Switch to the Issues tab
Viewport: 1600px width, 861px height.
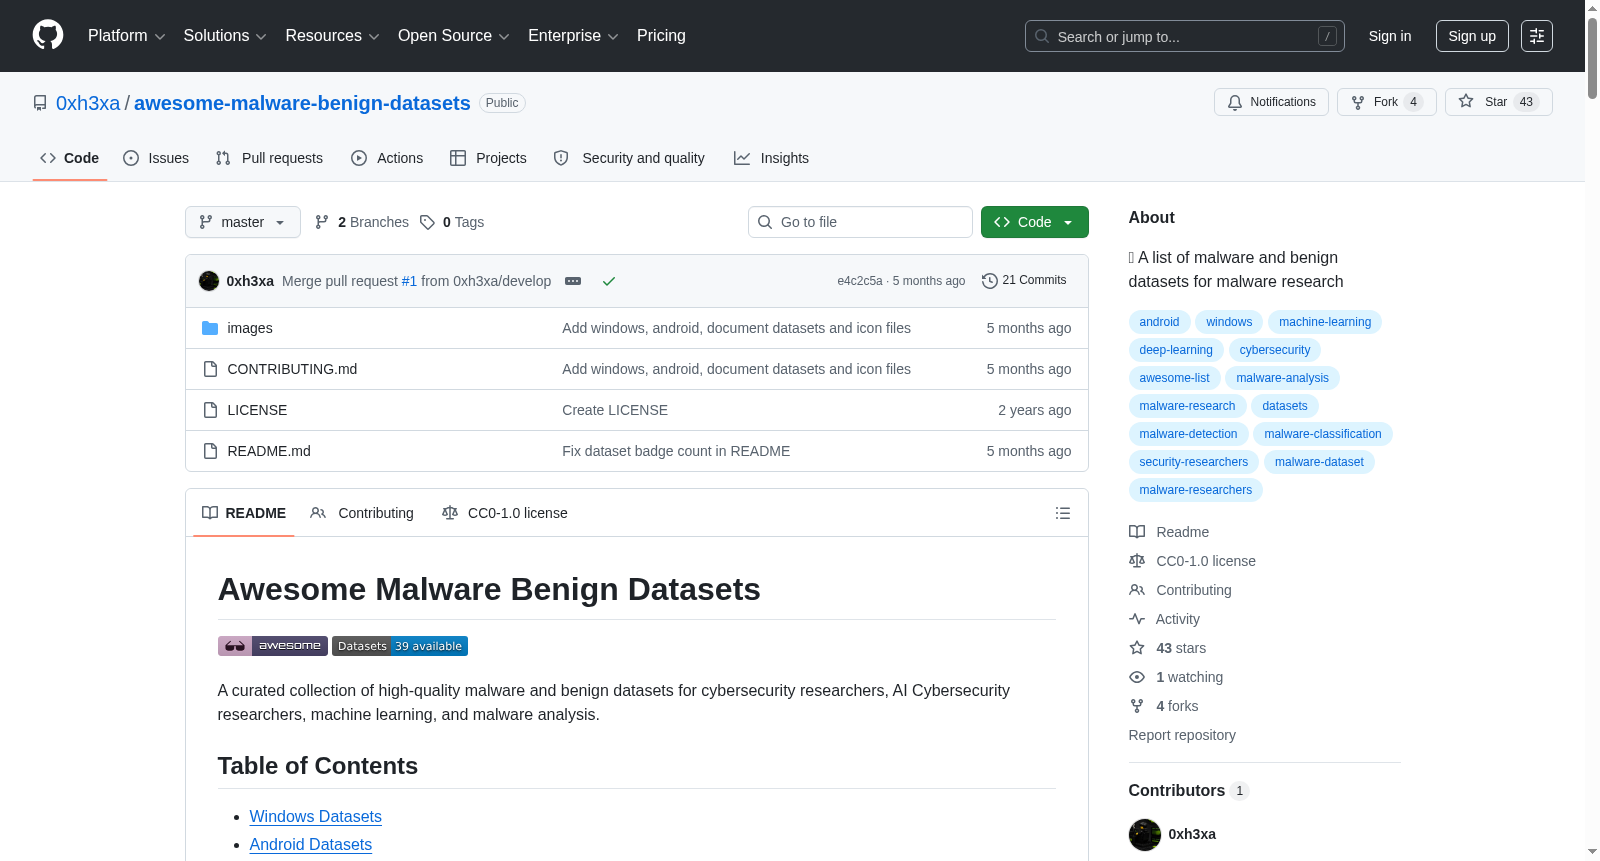(x=156, y=158)
